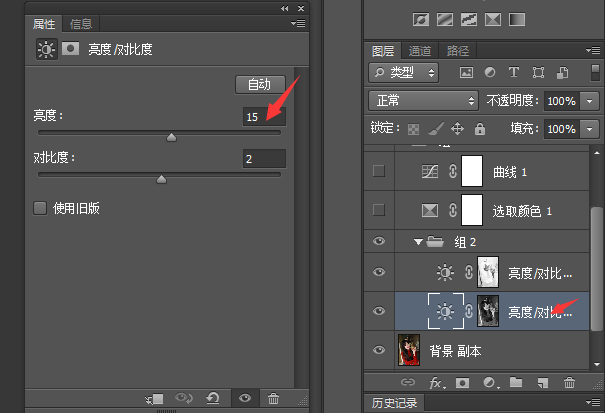Switch to the 信息 tab
Viewport: 605px width, 413px height.
tap(81, 24)
